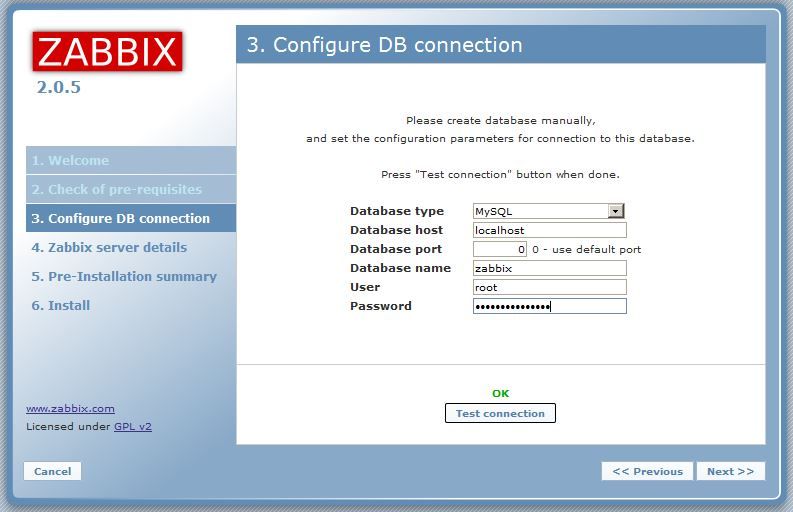Select step 3. Configure DB connection
Screen dimensions: 793x512
coord(131,218)
